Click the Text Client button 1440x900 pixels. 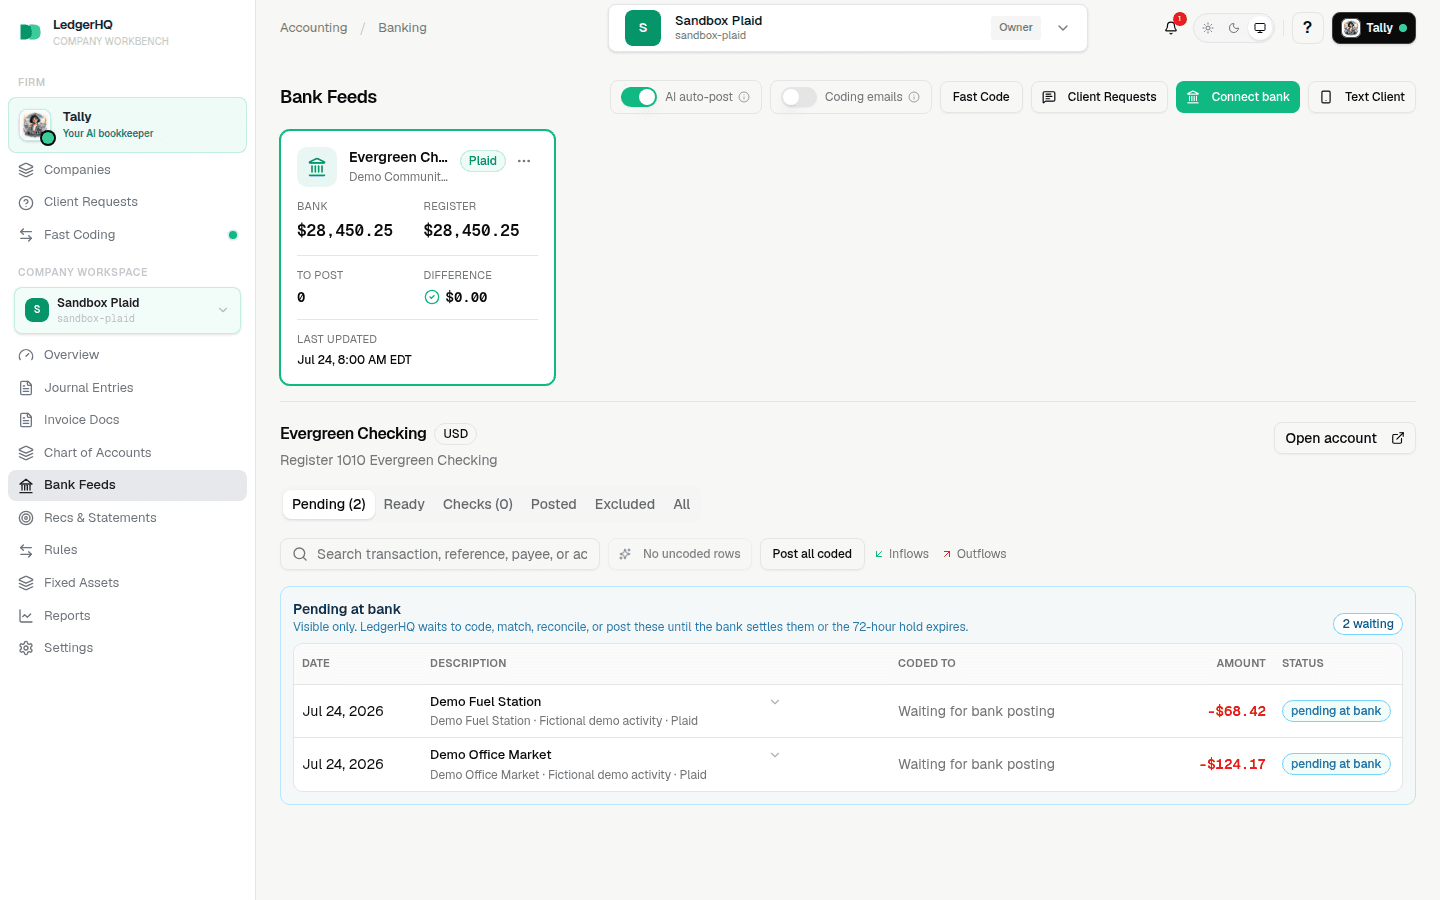point(1362,97)
